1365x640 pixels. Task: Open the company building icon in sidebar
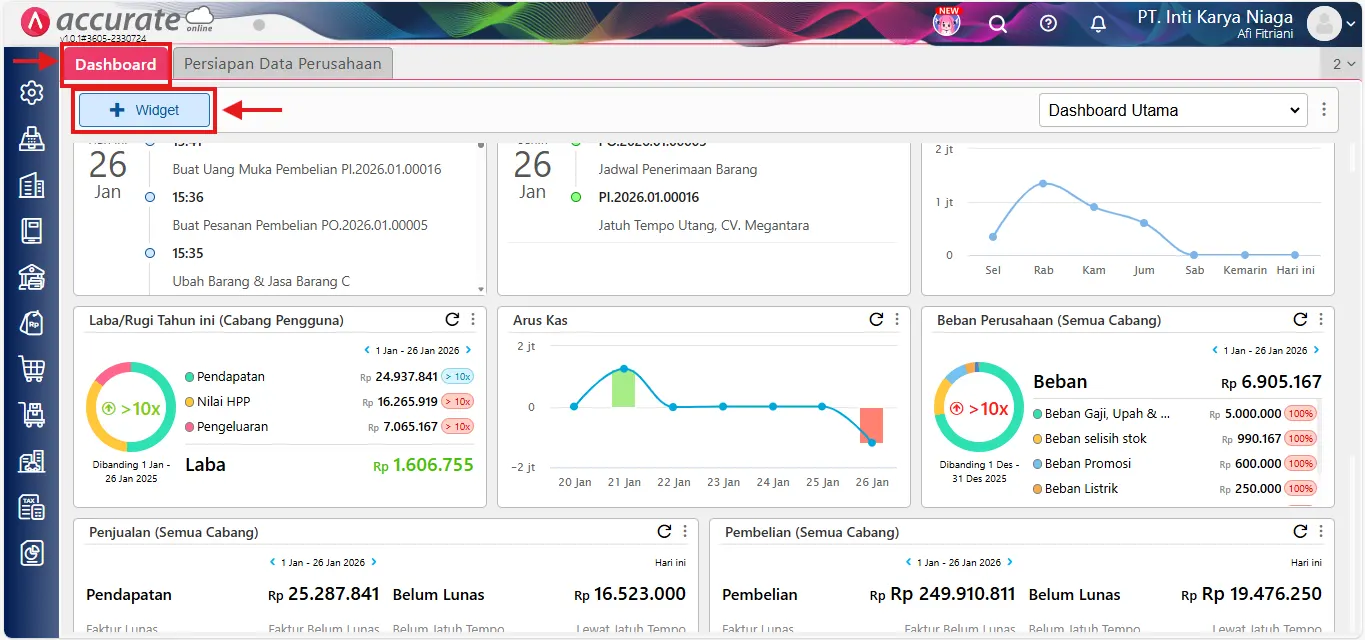(31, 184)
